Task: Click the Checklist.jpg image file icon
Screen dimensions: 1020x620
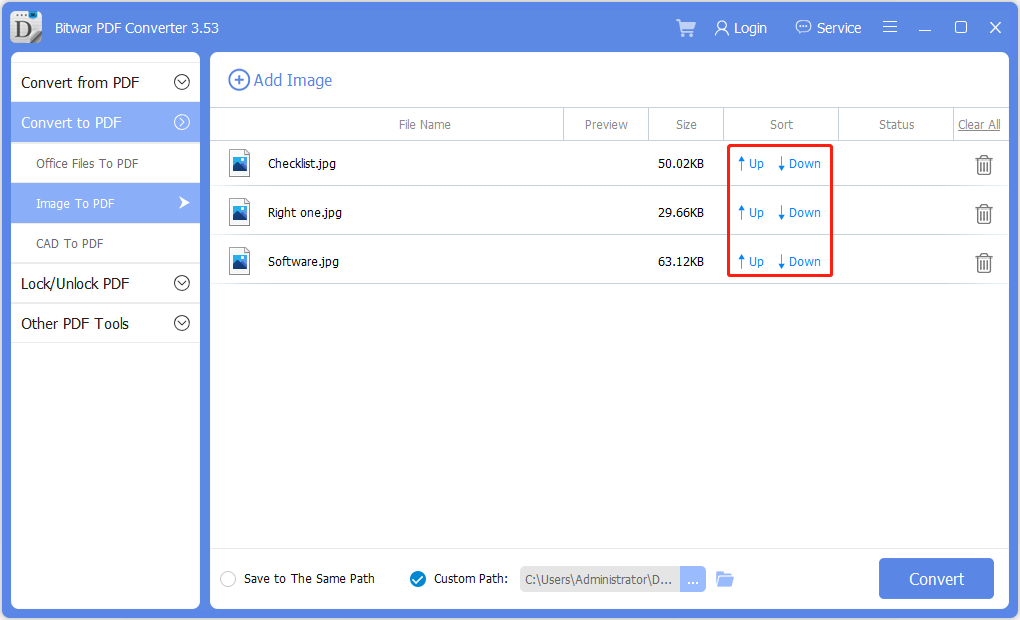Action: (x=240, y=163)
